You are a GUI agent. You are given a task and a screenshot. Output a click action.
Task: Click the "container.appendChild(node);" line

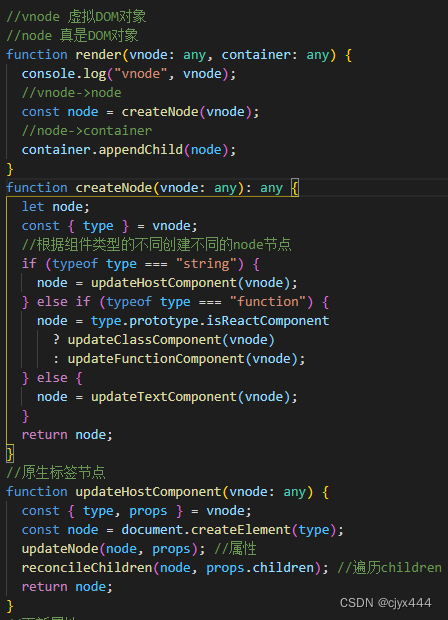coord(129,149)
